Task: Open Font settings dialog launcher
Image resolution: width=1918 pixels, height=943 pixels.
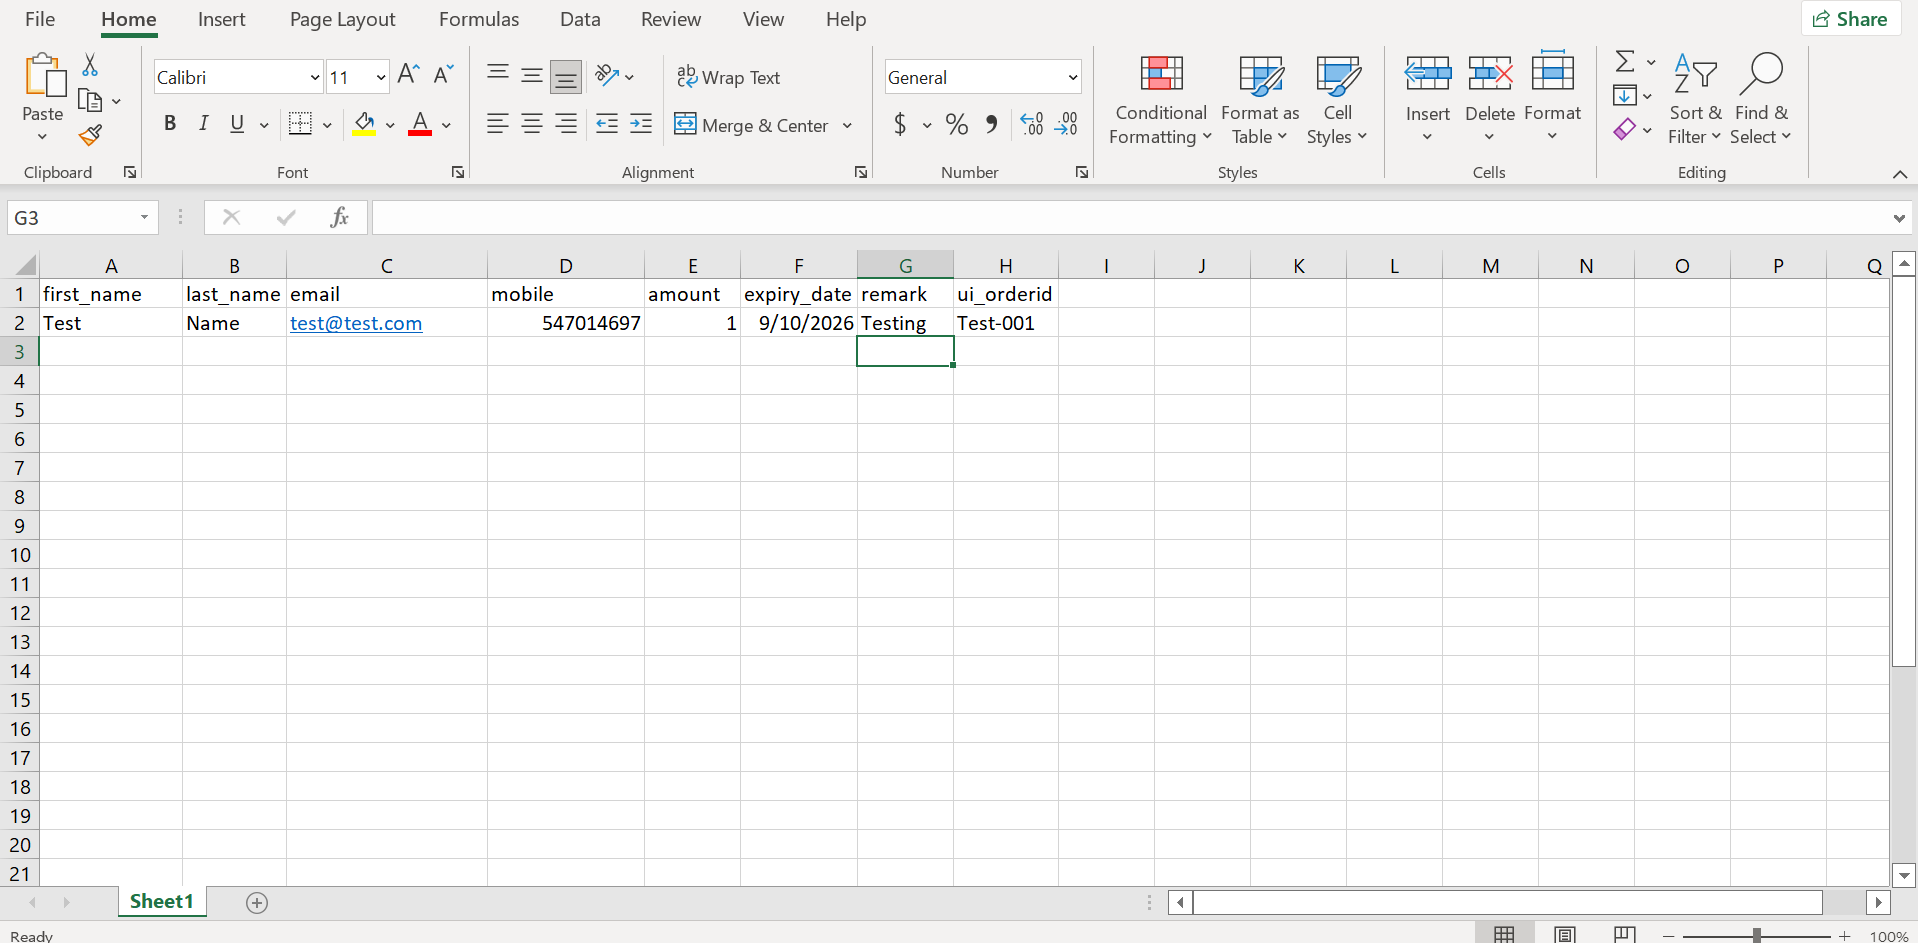Action: click(x=458, y=172)
